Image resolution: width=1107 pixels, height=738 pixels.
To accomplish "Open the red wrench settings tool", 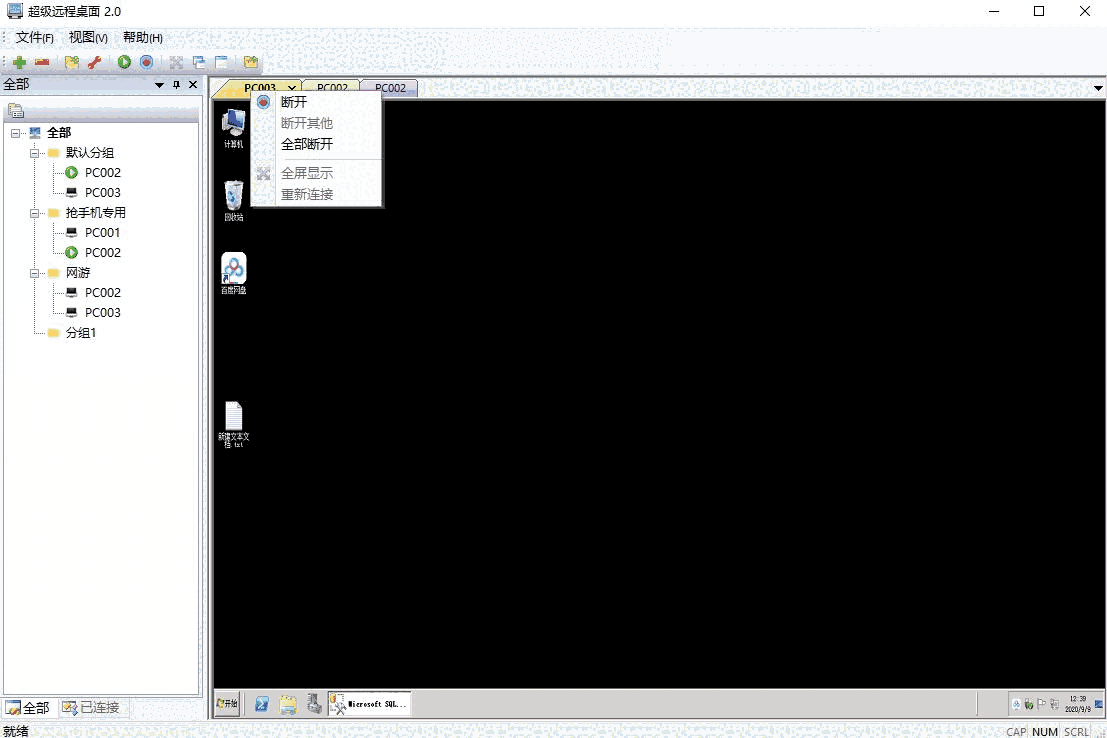I will point(95,62).
